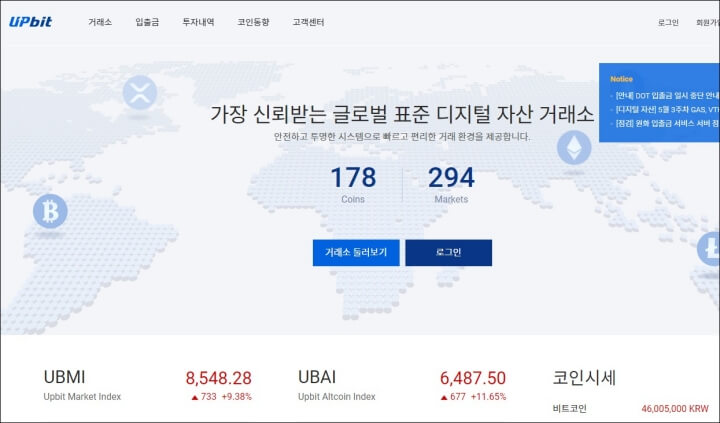720x423 pixels.
Task: Open the DOT 입출금 일시 중단 notice
Action: pyautogui.click(x=665, y=96)
